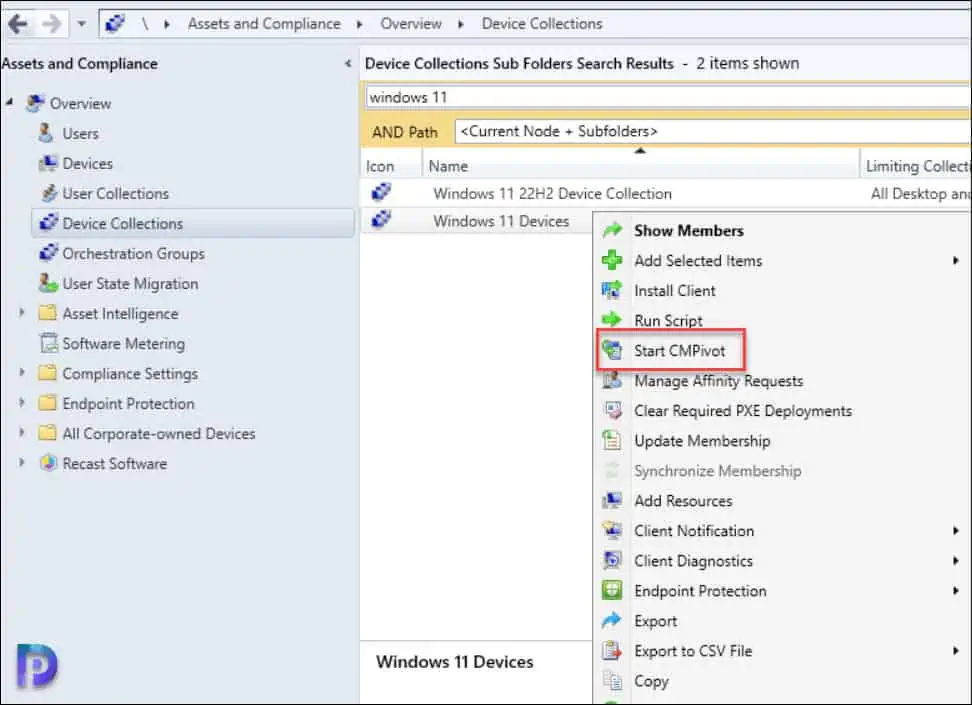Click the Export to CSV File icon
The height and width of the screenshot is (705, 972).
612,650
